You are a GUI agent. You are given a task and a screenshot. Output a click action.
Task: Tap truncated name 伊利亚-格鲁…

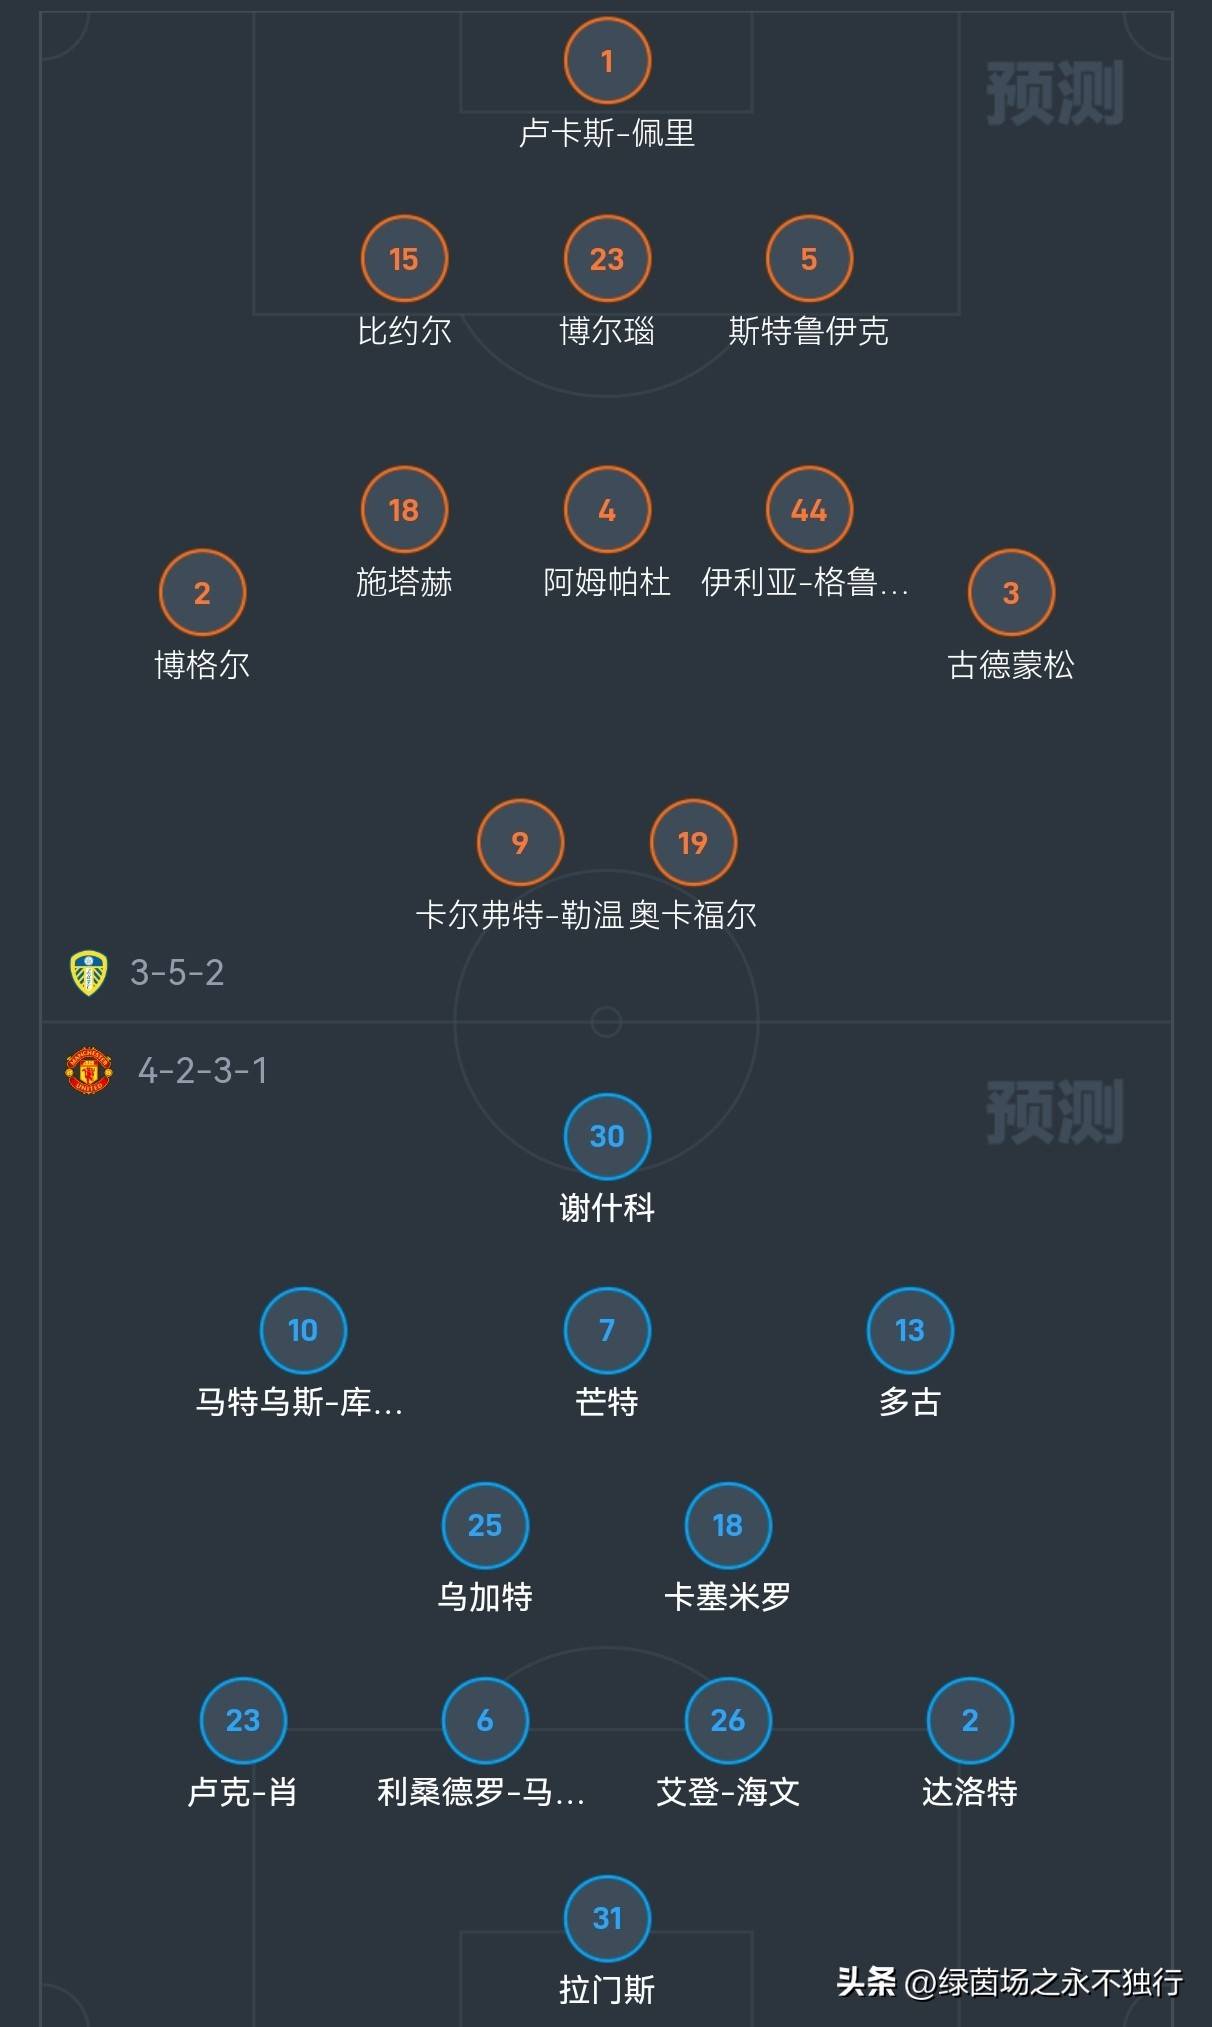coord(805,582)
